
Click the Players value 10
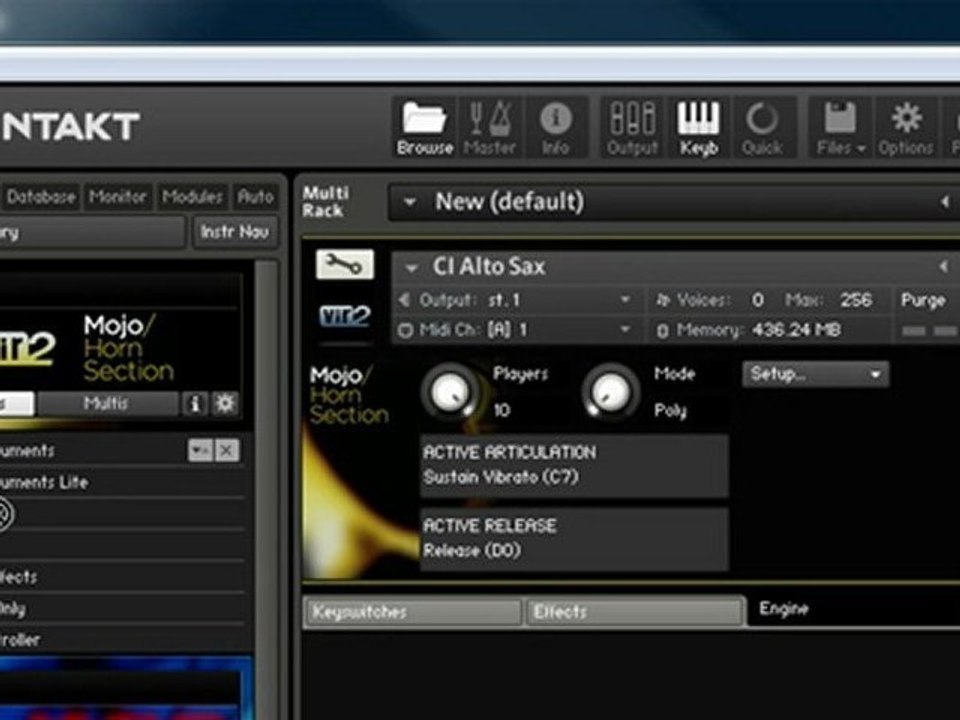pyautogui.click(x=502, y=410)
